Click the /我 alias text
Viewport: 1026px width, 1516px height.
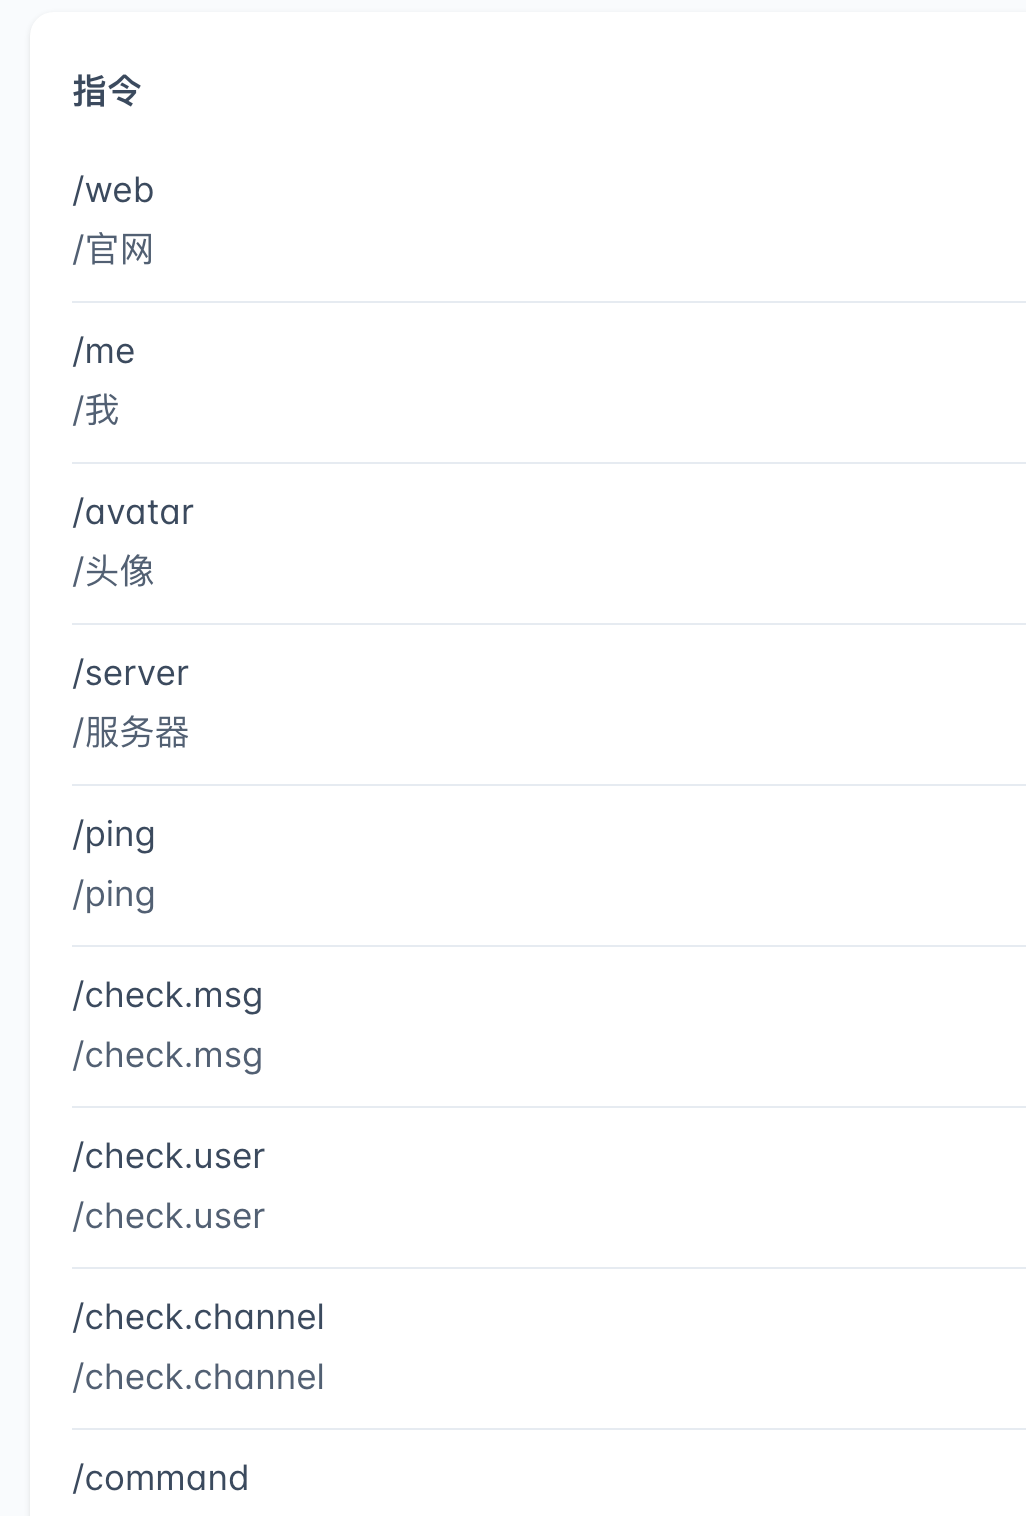(x=96, y=411)
